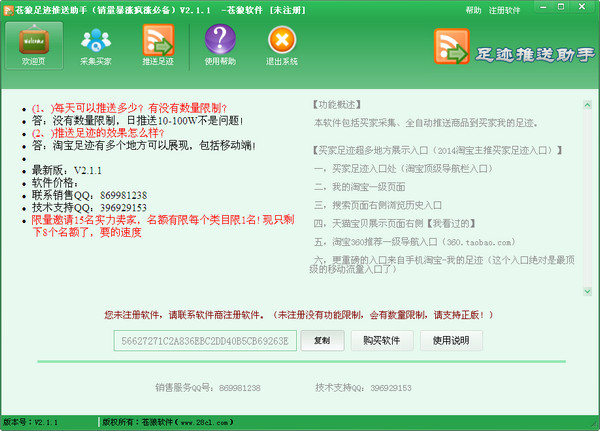Click the scroll up arrow of feature list
The height and width of the screenshot is (431, 600).
(x=587, y=105)
